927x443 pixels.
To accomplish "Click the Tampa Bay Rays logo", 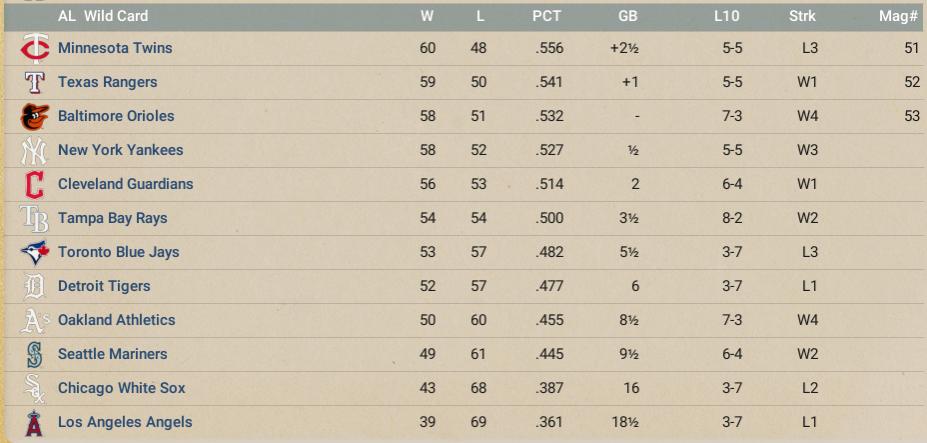I will click(34, 218).
